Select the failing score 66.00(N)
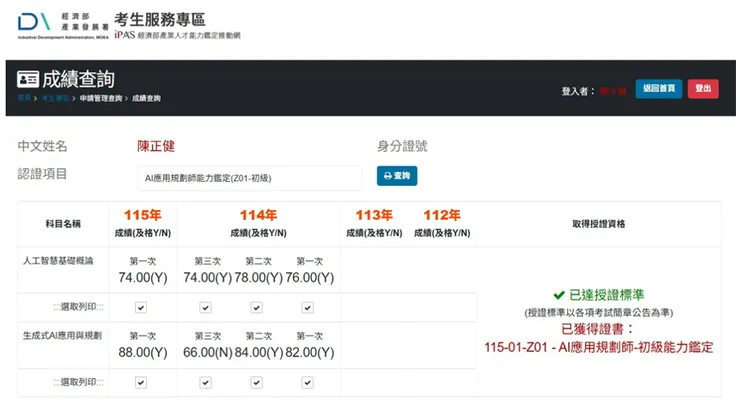This screenshot has height=417, width=740. click(x=208, y=352)
